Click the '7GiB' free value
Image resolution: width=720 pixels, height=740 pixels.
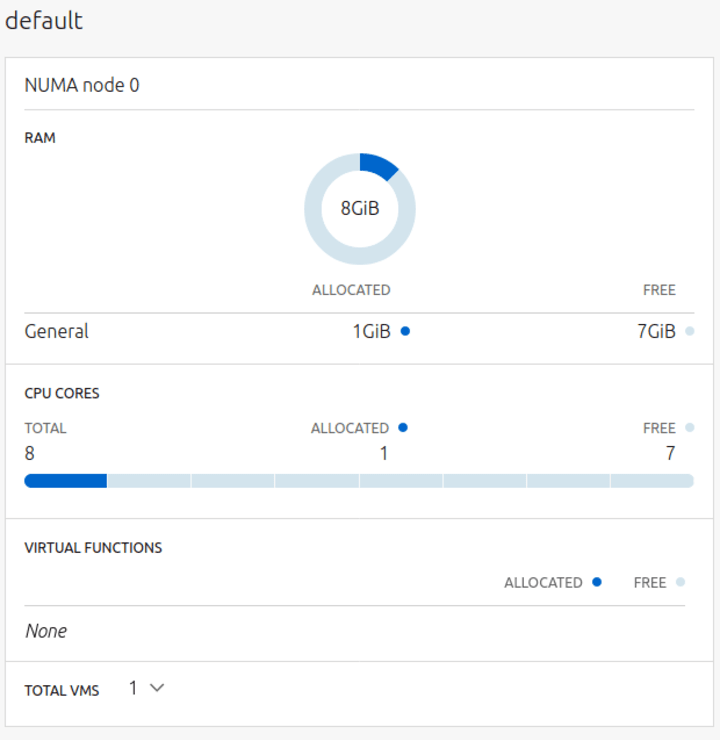[656, 331]
